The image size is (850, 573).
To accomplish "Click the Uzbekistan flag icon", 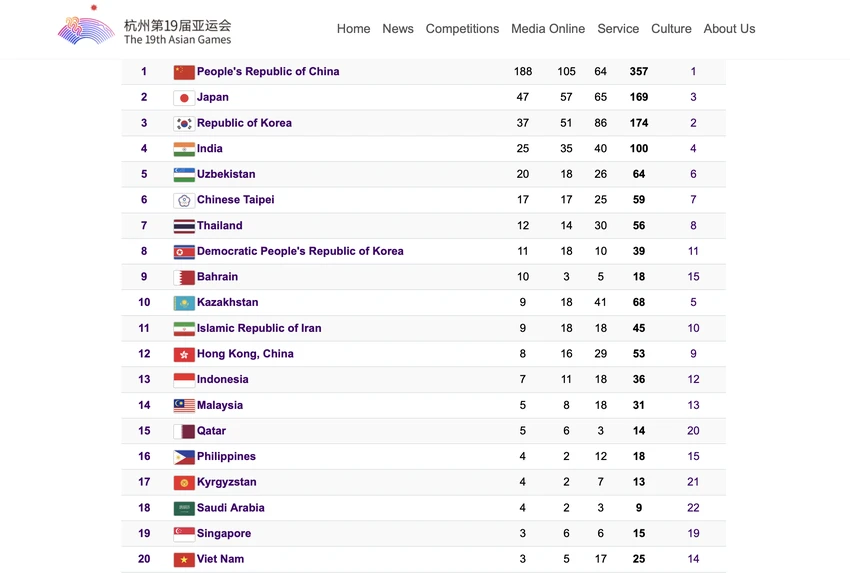I will tap(184, 175).
